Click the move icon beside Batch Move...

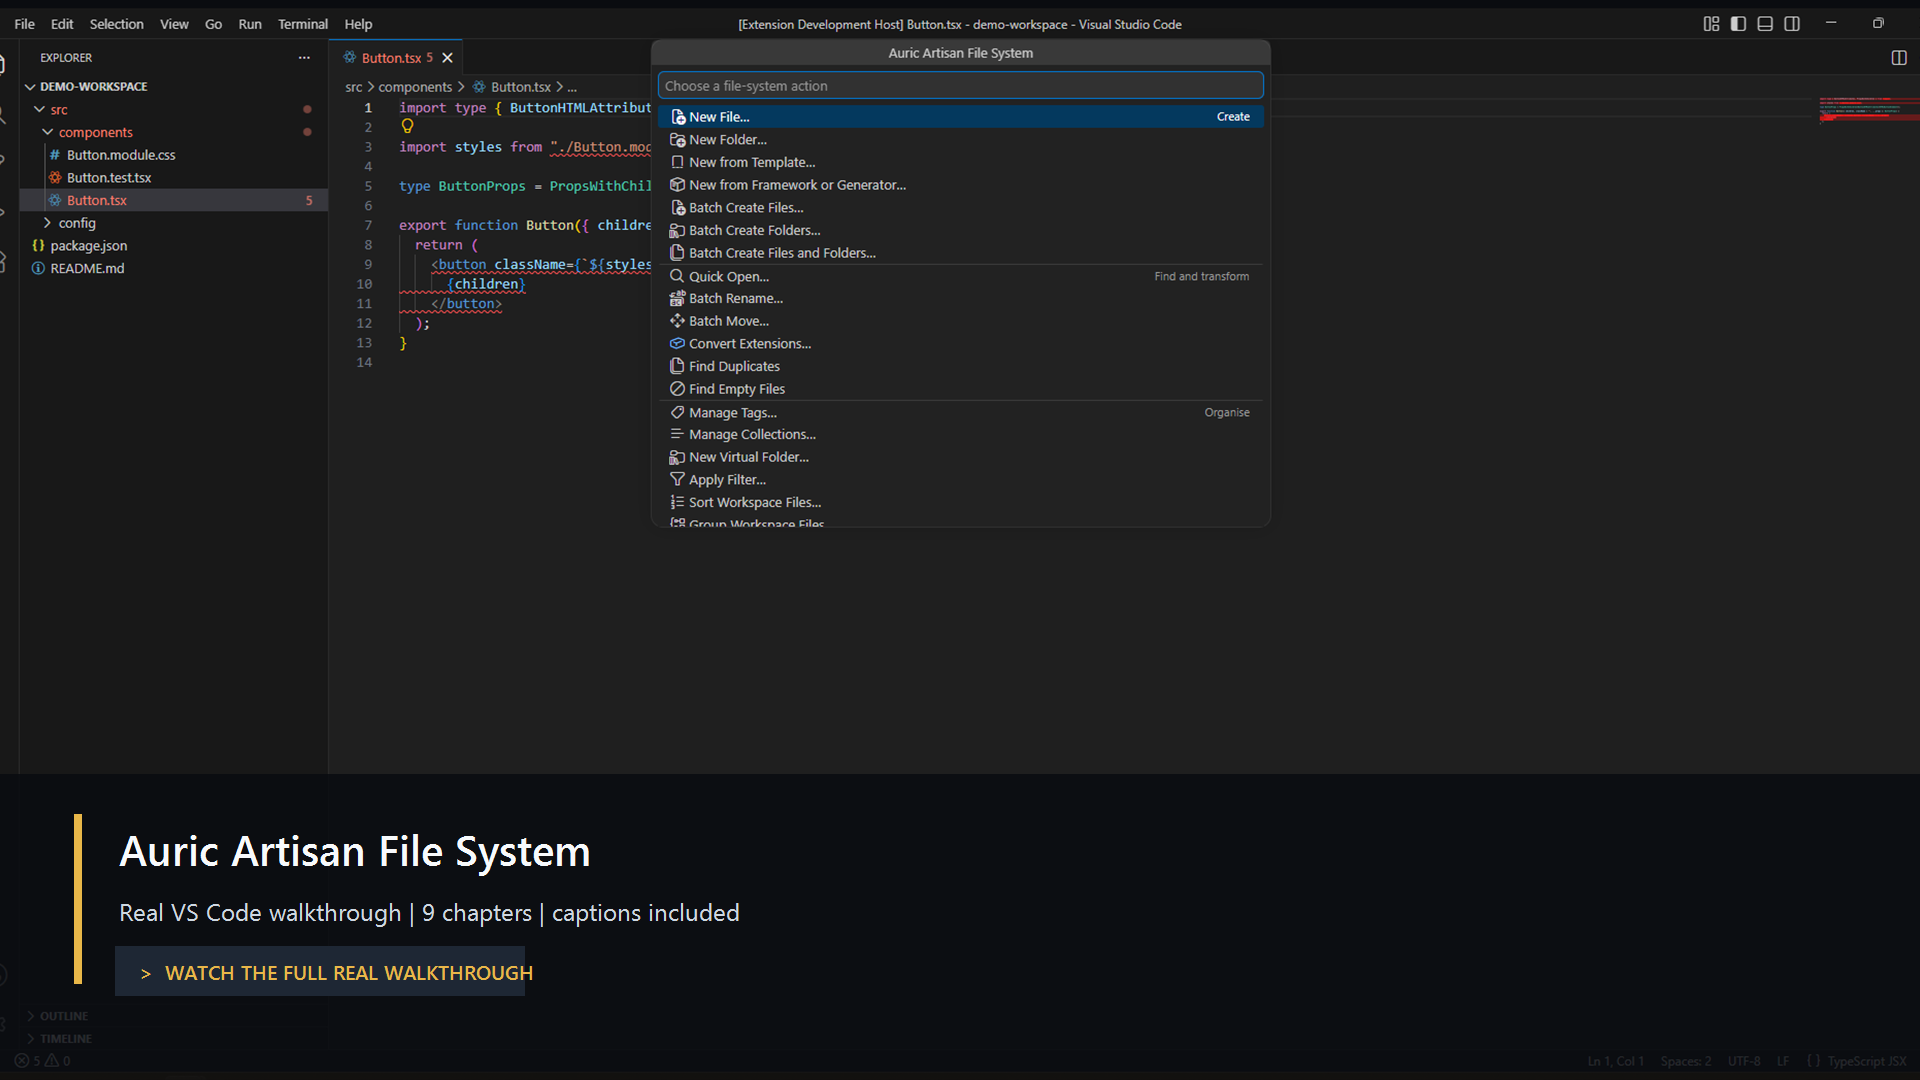(678, 321)
